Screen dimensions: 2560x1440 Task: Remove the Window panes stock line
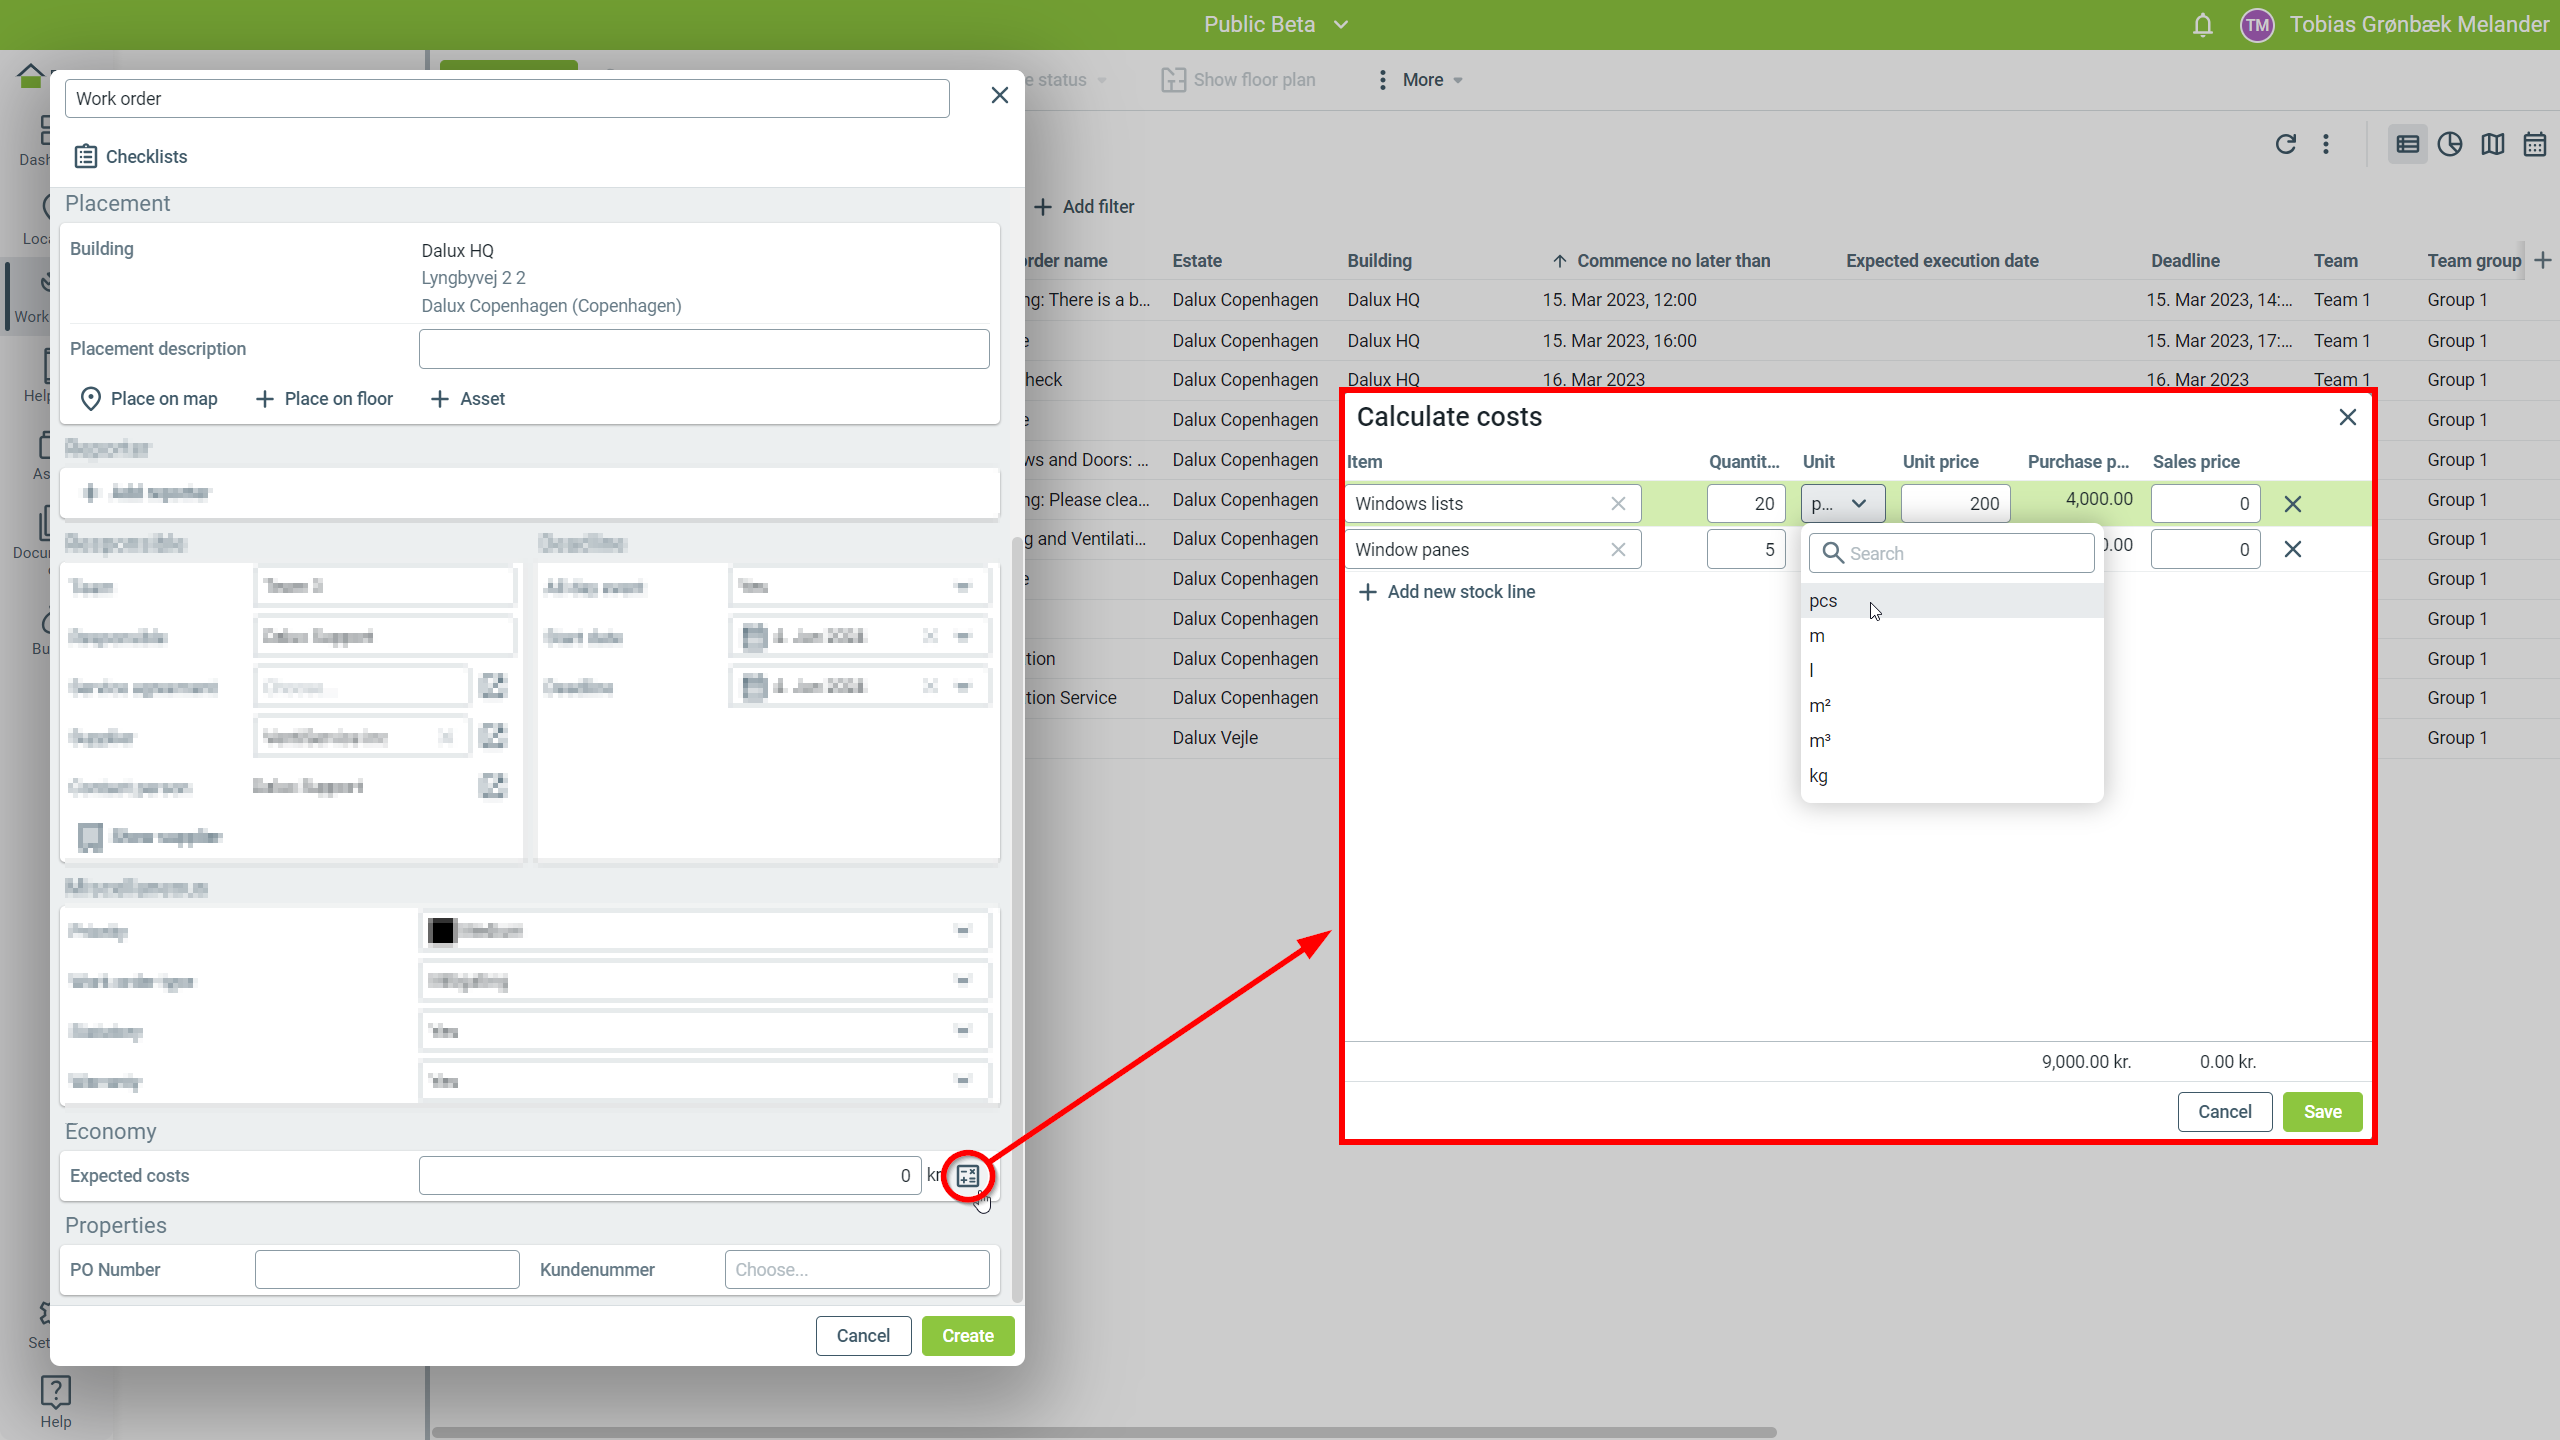click(x=2293, y=550)
